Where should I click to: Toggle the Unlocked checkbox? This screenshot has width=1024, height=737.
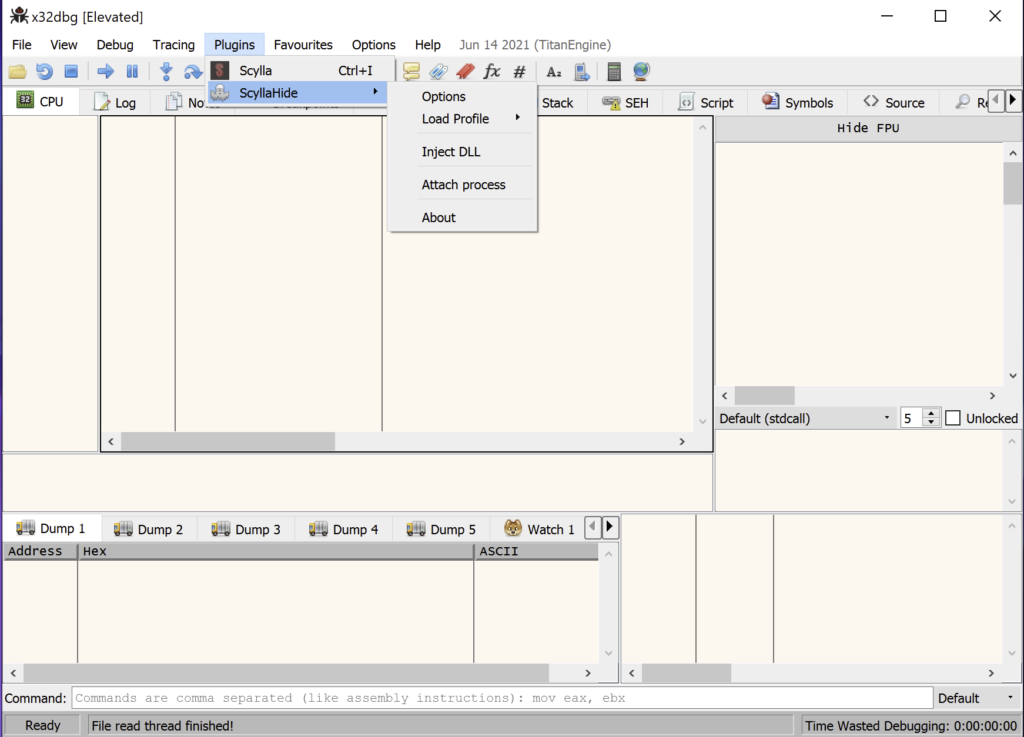click(951, 417)
